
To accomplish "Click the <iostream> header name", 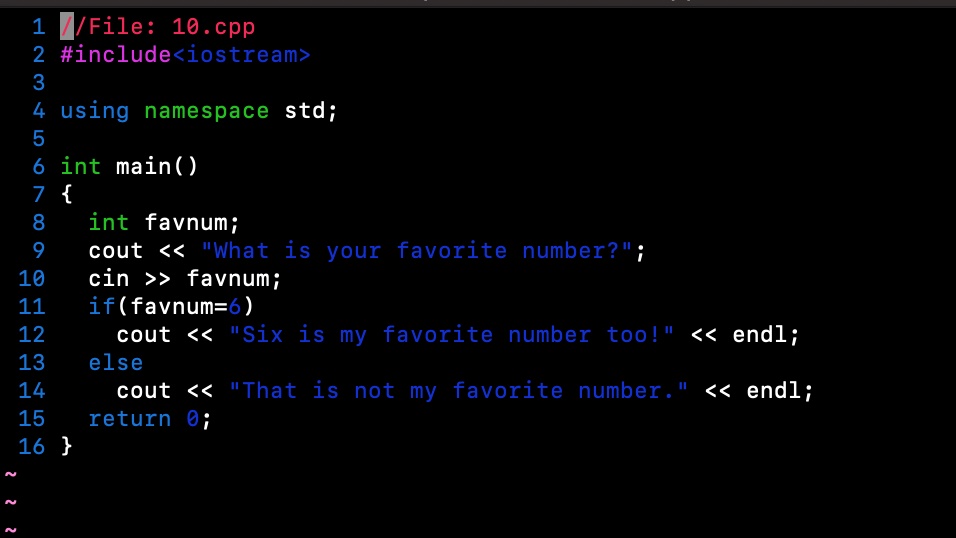I will [x=241, y=55].
